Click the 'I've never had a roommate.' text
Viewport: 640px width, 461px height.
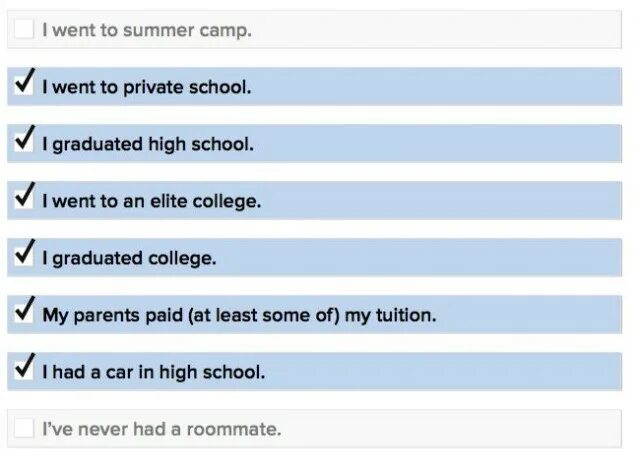point(161,430)
